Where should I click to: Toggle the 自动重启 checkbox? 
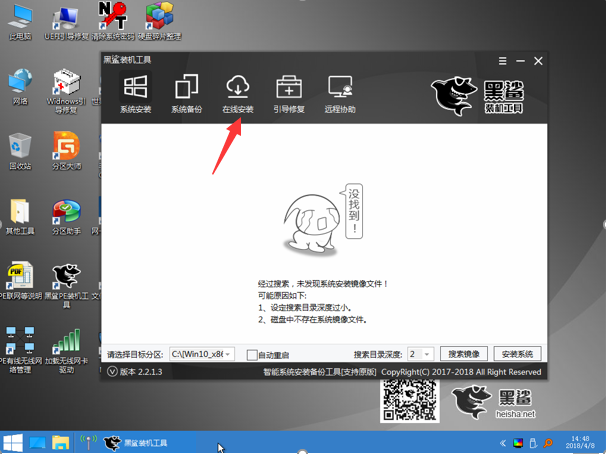[x=252, y=355]
